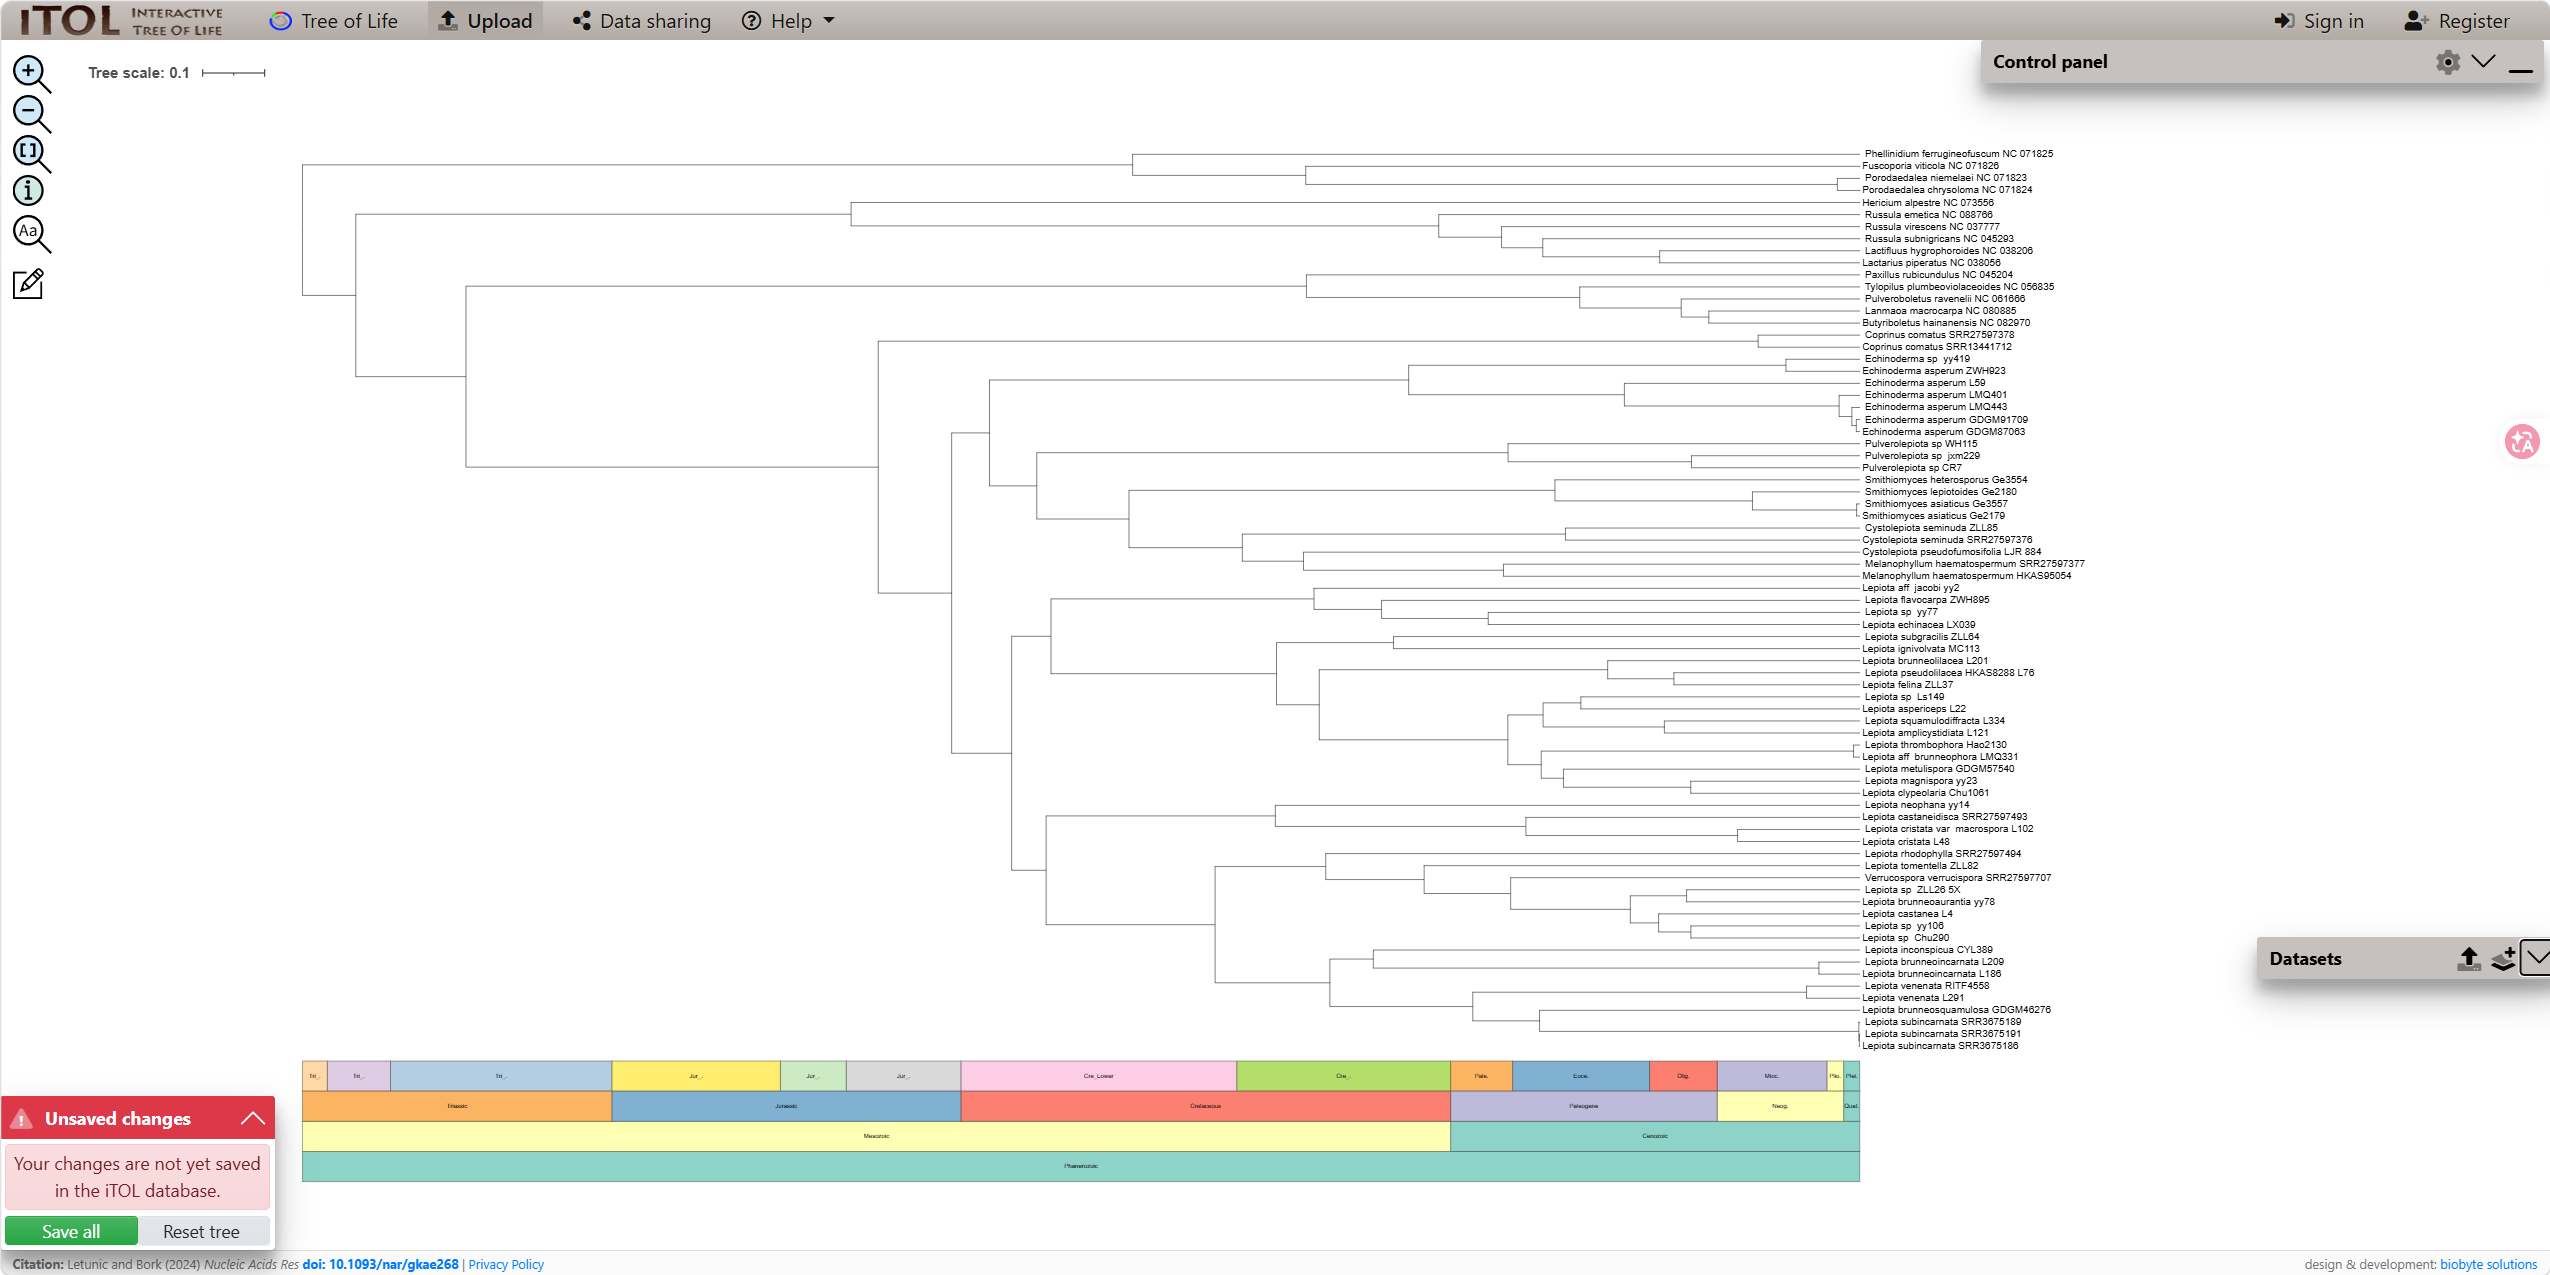This screenshot has width=2550, height=1275.
Task: Select leaf Lepiota cristata L48
Action: [1905, 842]
